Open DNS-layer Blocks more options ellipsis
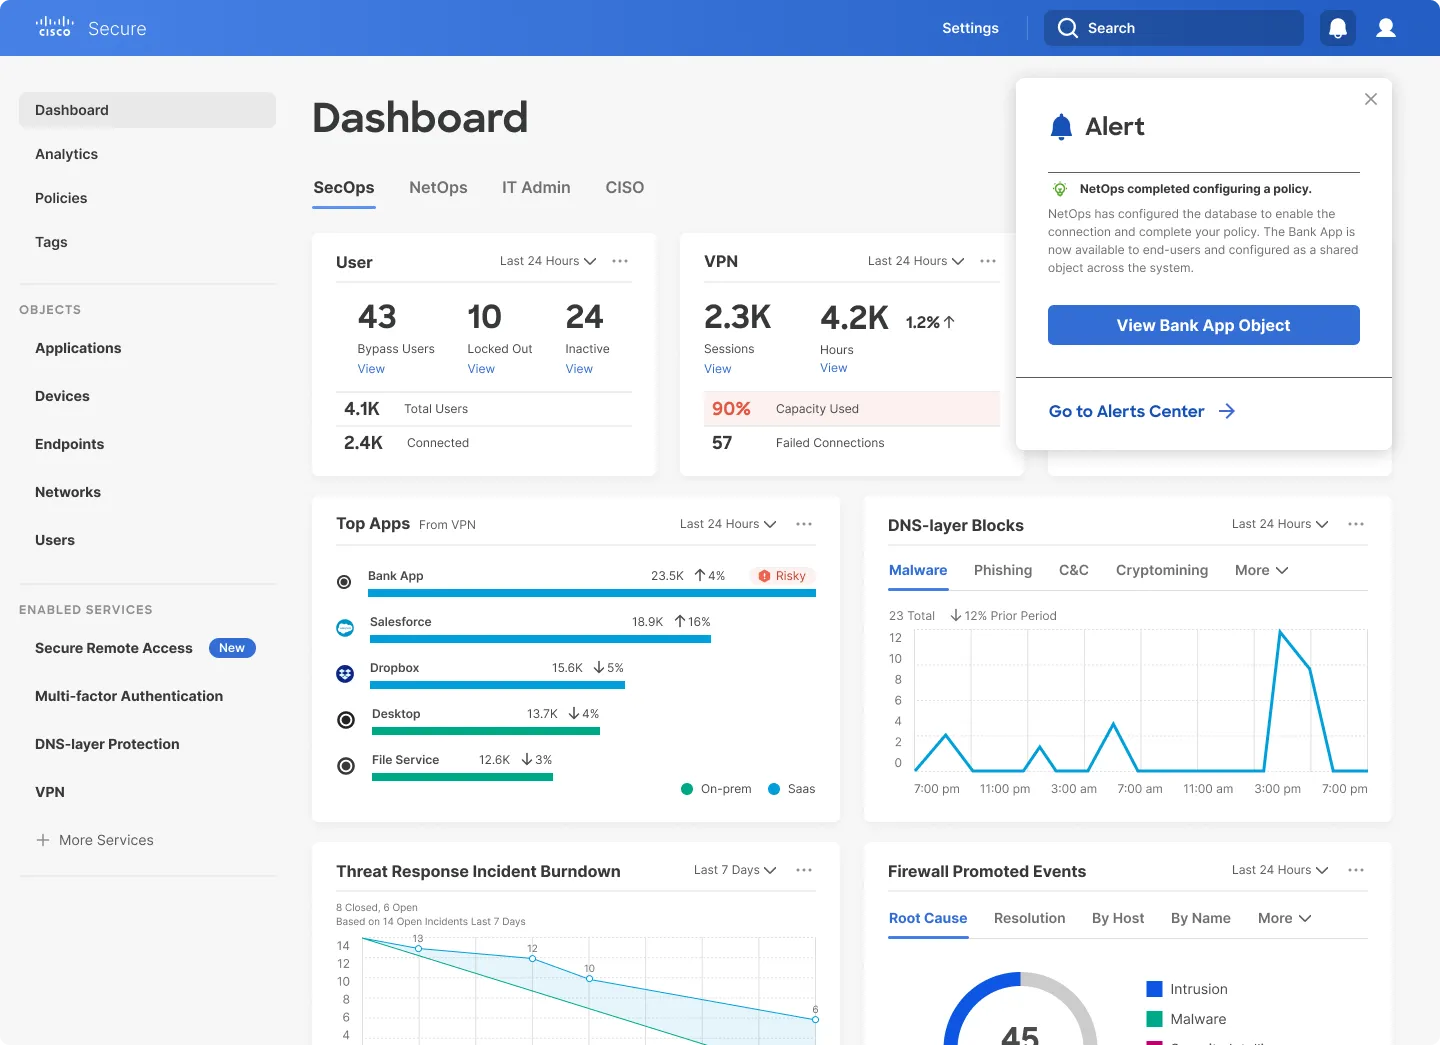 pyautogui.click(x=1356, y=524)
